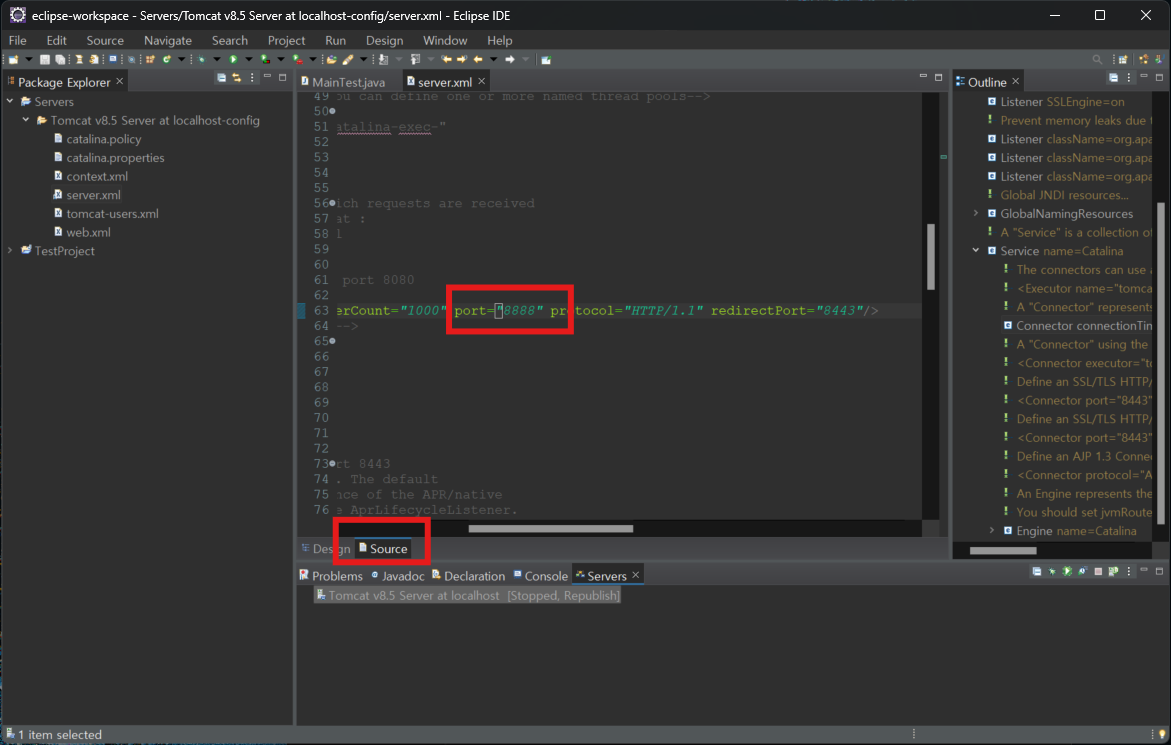The height and width of the screenshot is (745, 1171).
Task: Click the Open Perspective icon
Action: click(x=1122, y=60)
